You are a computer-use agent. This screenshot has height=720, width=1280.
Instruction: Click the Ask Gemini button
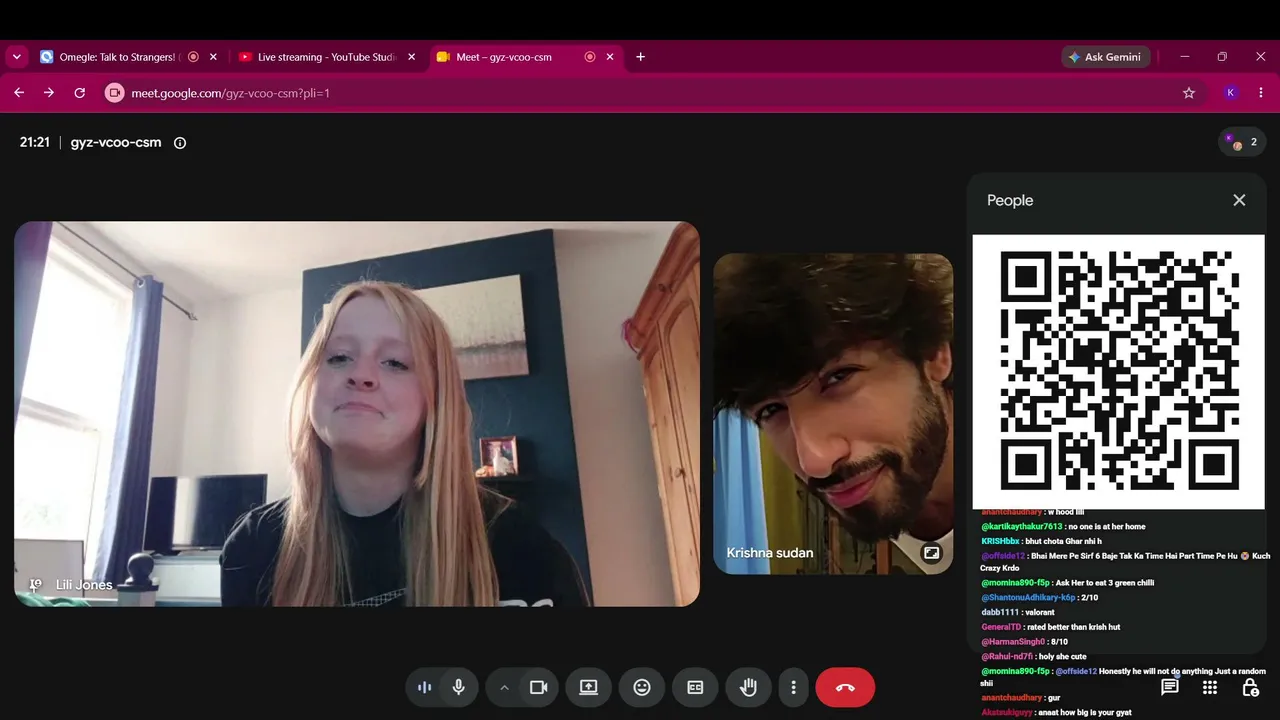pyautogui.click(x=1106, y=57)
